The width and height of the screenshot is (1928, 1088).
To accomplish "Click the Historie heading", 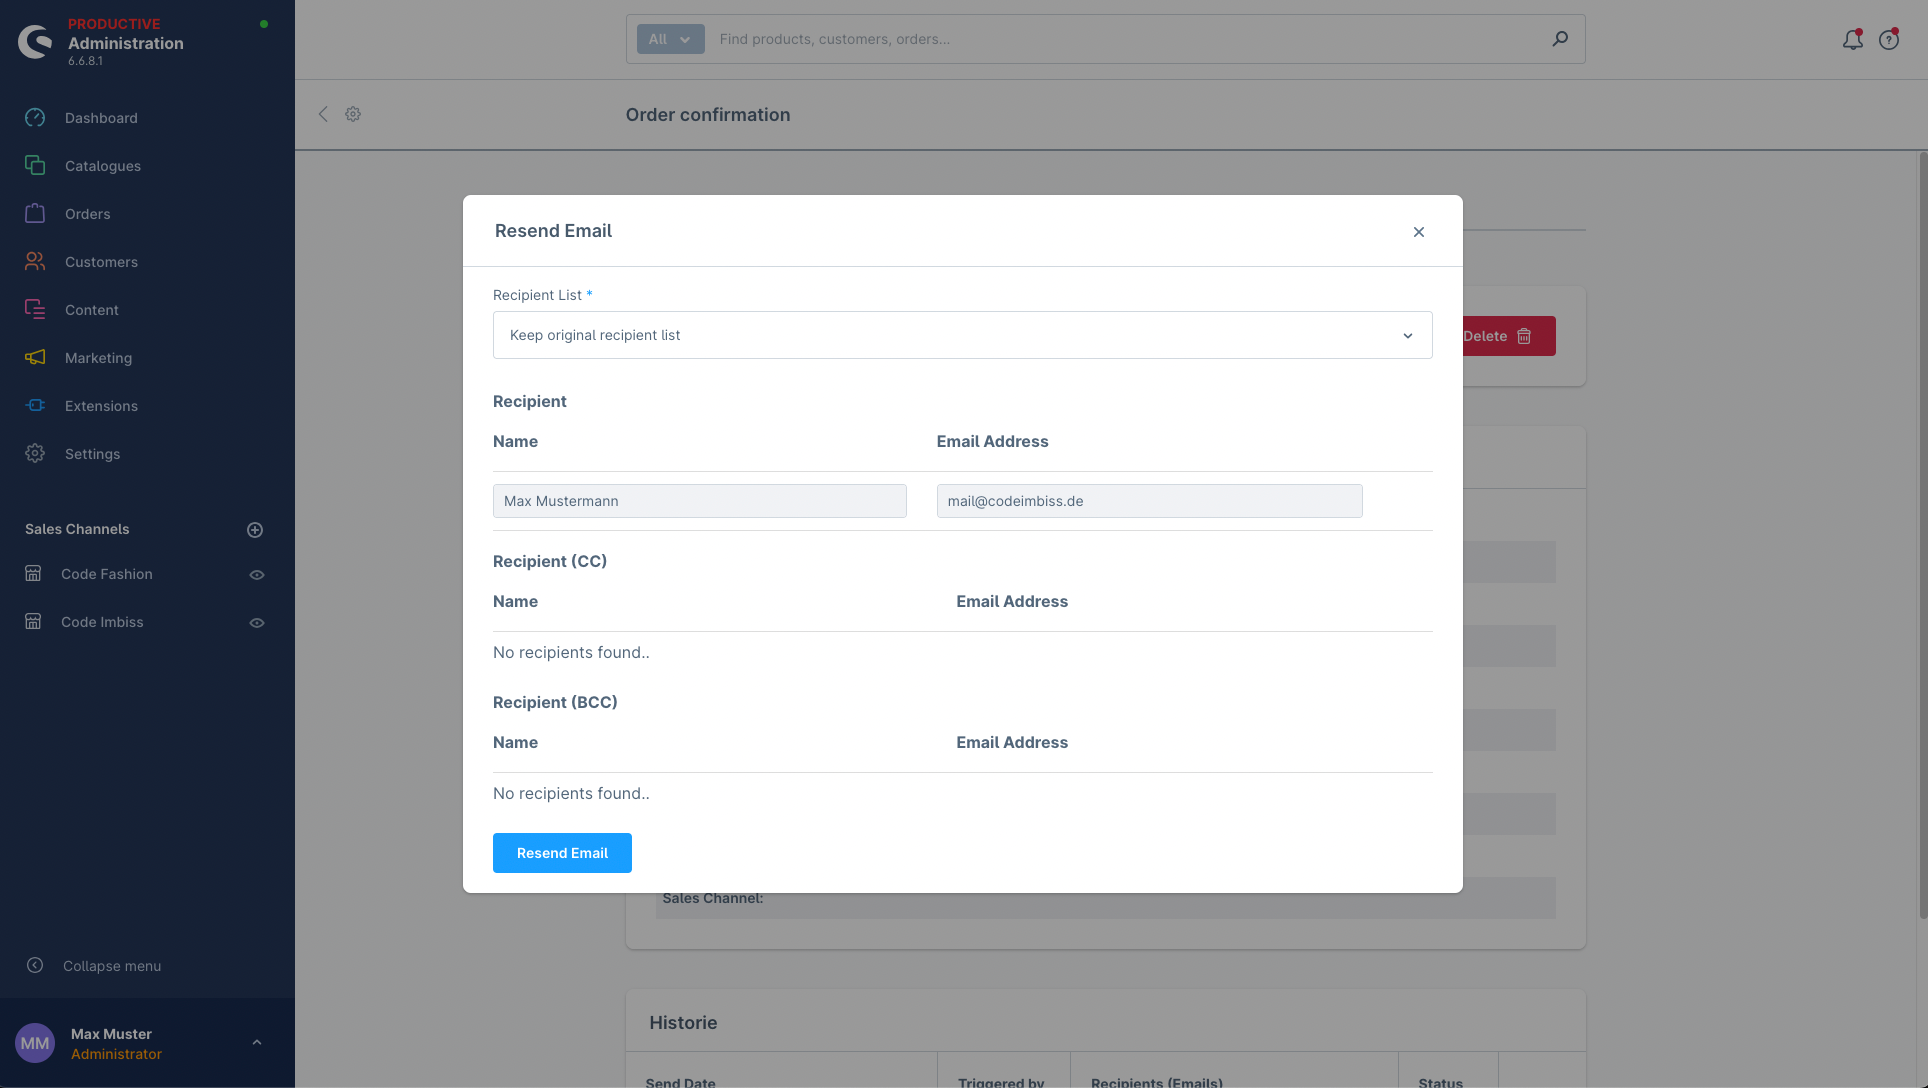I will point(683,1023).
